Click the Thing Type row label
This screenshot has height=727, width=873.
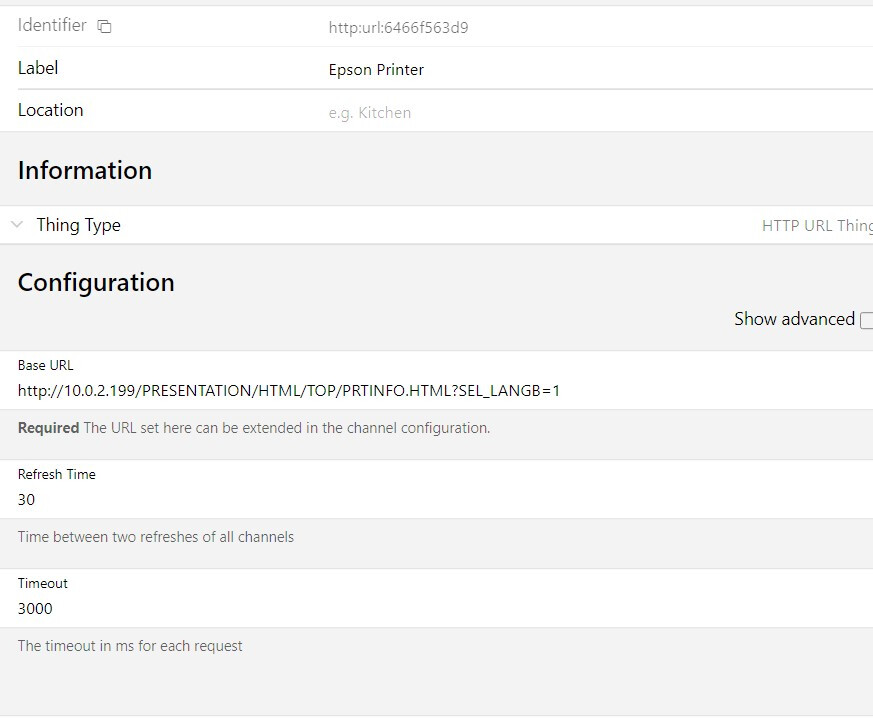click(x=79, y=224)
